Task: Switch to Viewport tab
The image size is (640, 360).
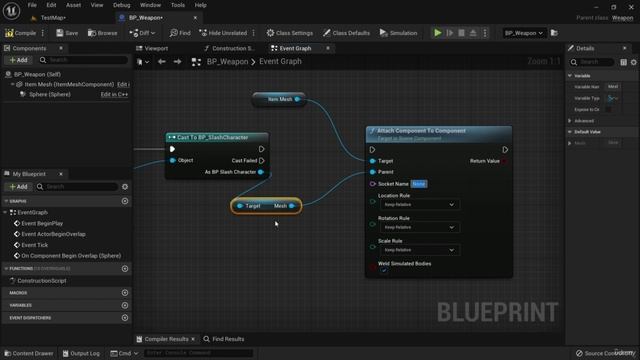Action: click(152, 48)
